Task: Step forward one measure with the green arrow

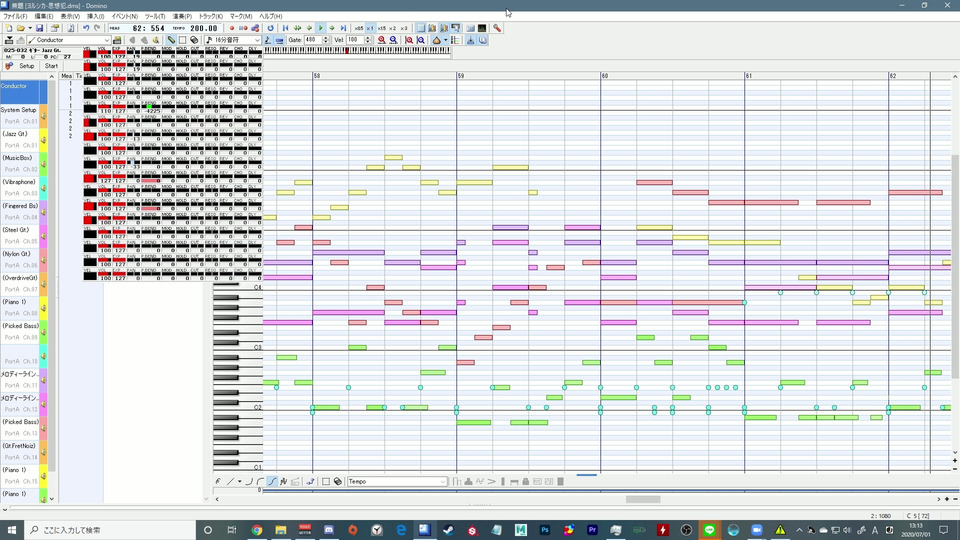Action: tap(332, 28)
